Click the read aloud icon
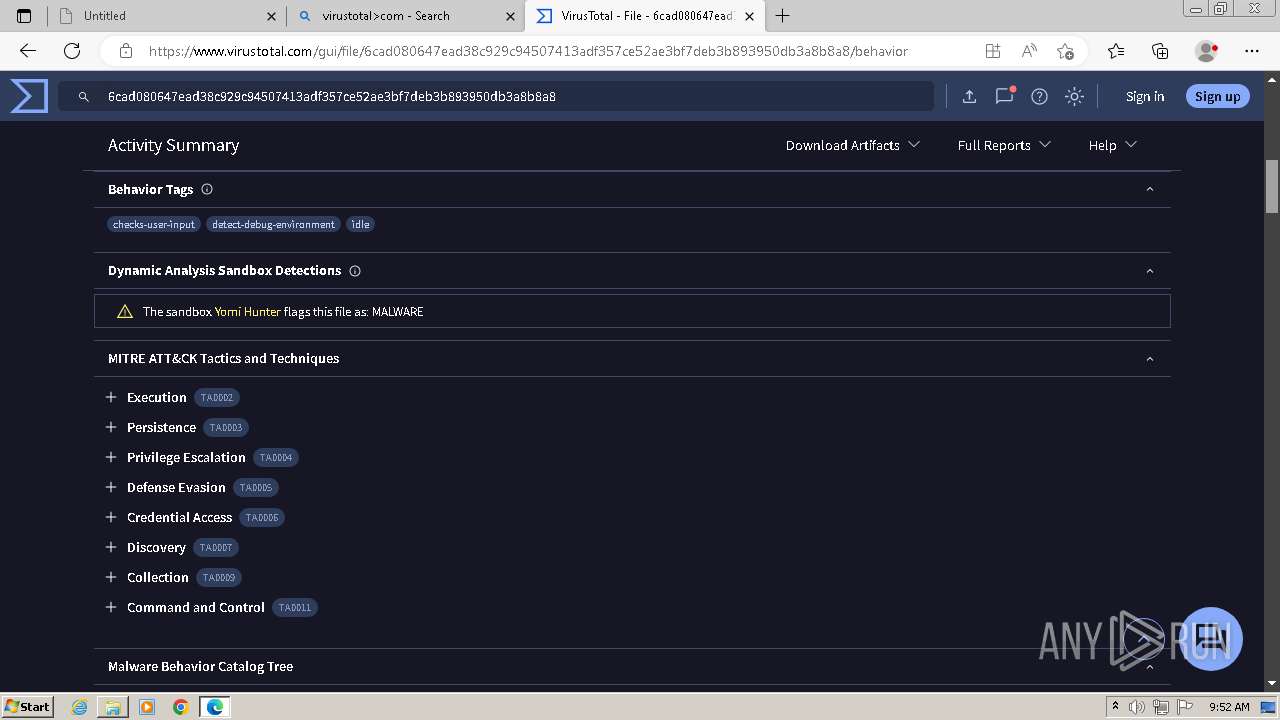This screenshot has width=1280, height=720. pos(1029,51)
